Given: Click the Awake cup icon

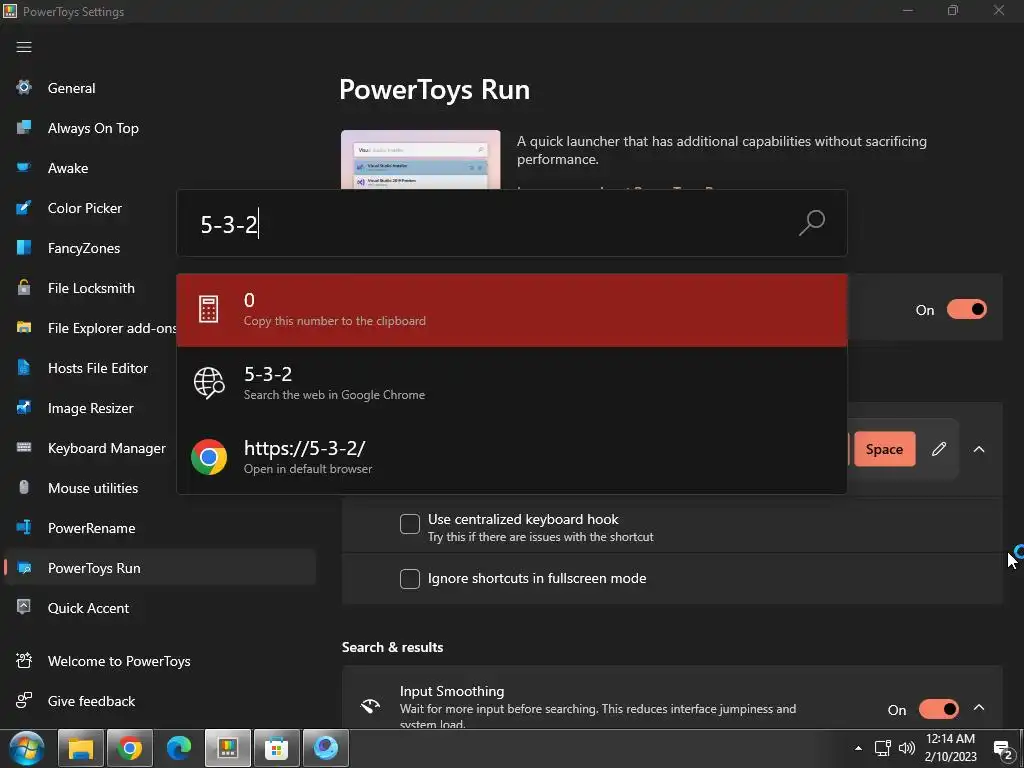Looking at the screenshot, I should 24,168.
